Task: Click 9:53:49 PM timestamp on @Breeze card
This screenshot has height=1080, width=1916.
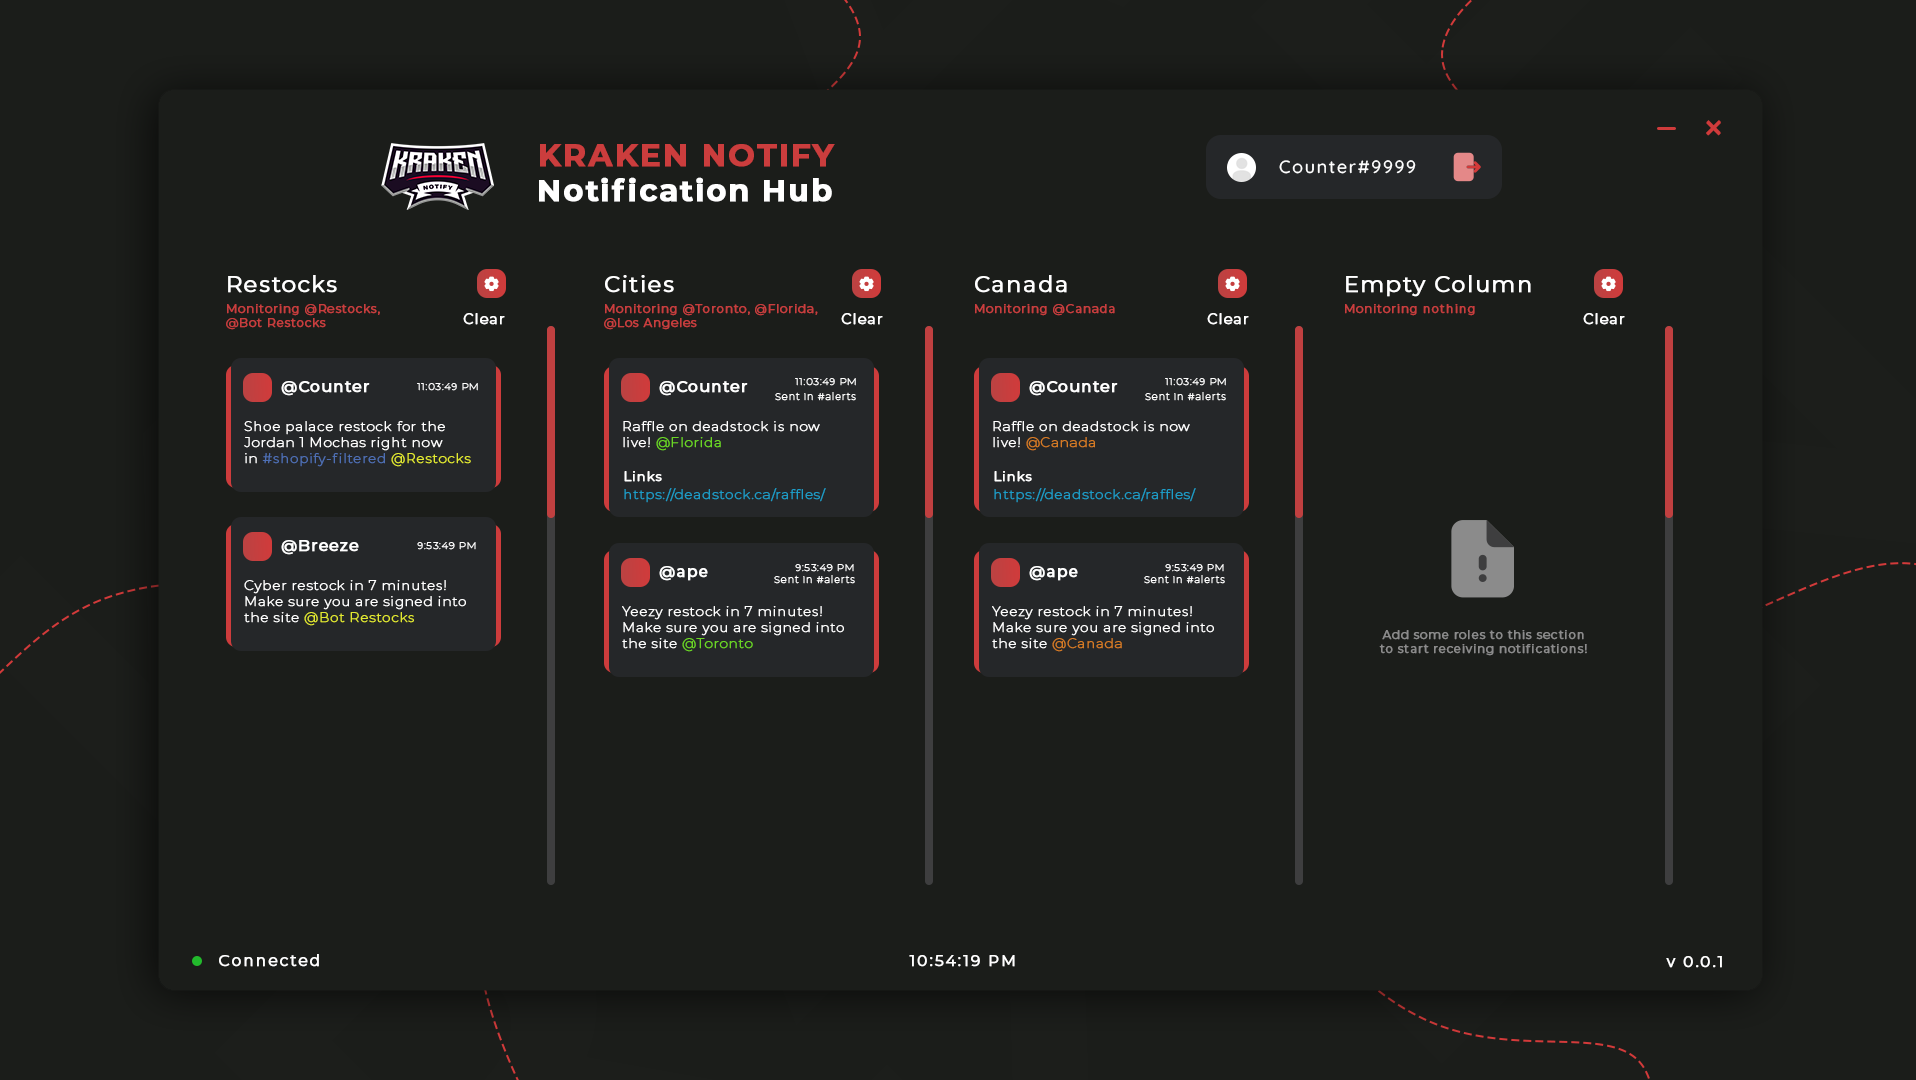Action: tap(447, 546)
